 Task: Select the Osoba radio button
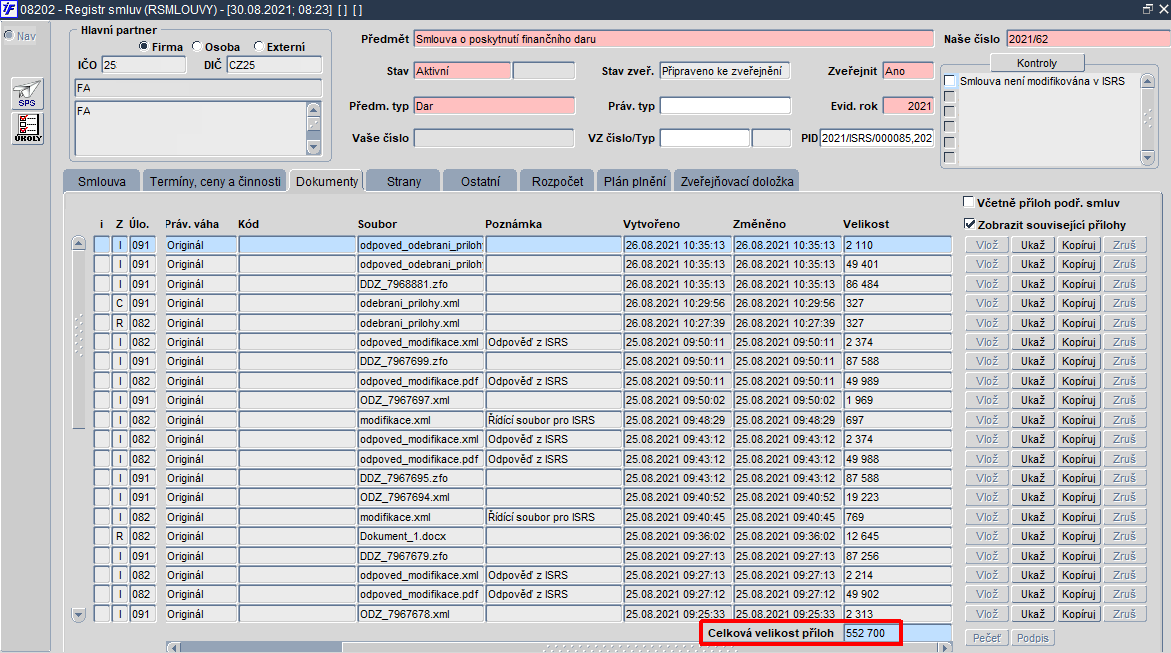(197, 46)
